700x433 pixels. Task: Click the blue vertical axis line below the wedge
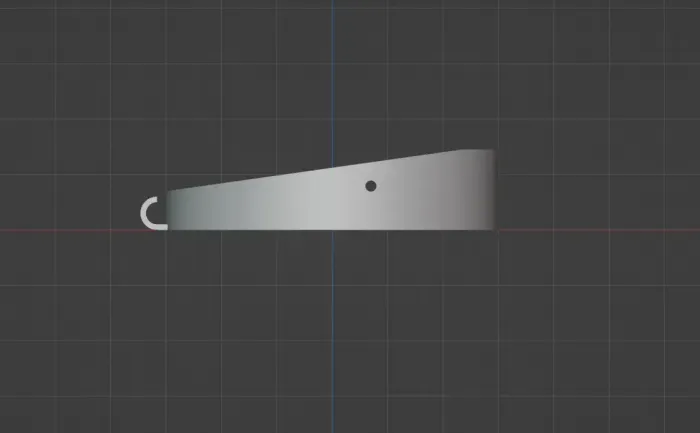tap(333, 330)
